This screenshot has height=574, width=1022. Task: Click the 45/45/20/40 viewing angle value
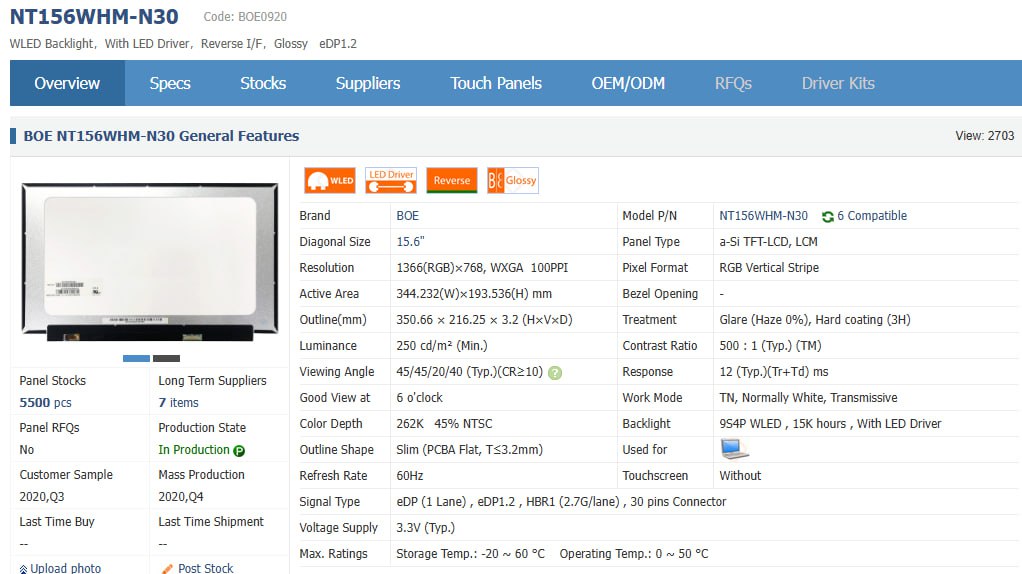point(469,372)
